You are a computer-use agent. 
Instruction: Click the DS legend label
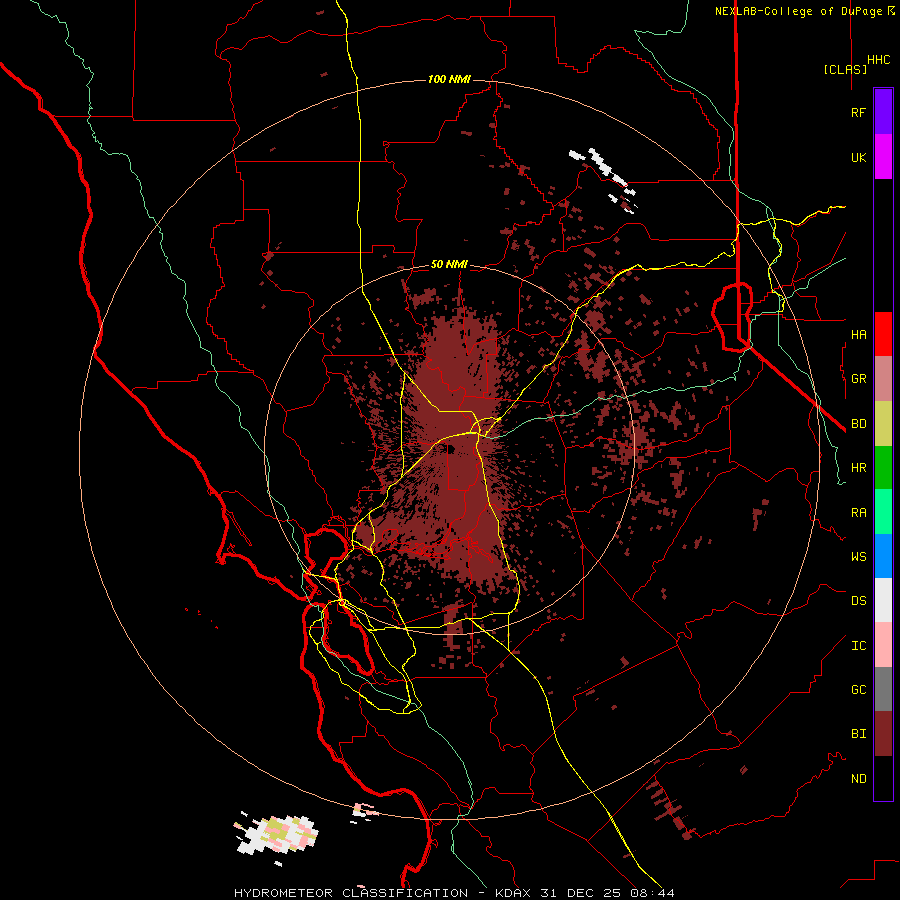858,601
